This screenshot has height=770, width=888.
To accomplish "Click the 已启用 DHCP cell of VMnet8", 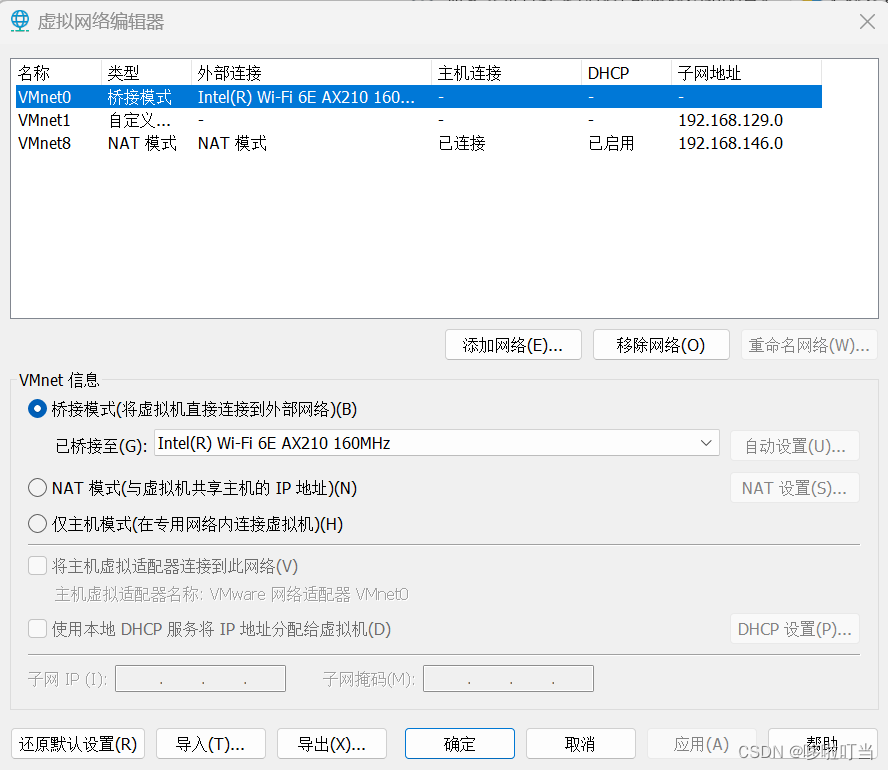I will click(611, 143).
